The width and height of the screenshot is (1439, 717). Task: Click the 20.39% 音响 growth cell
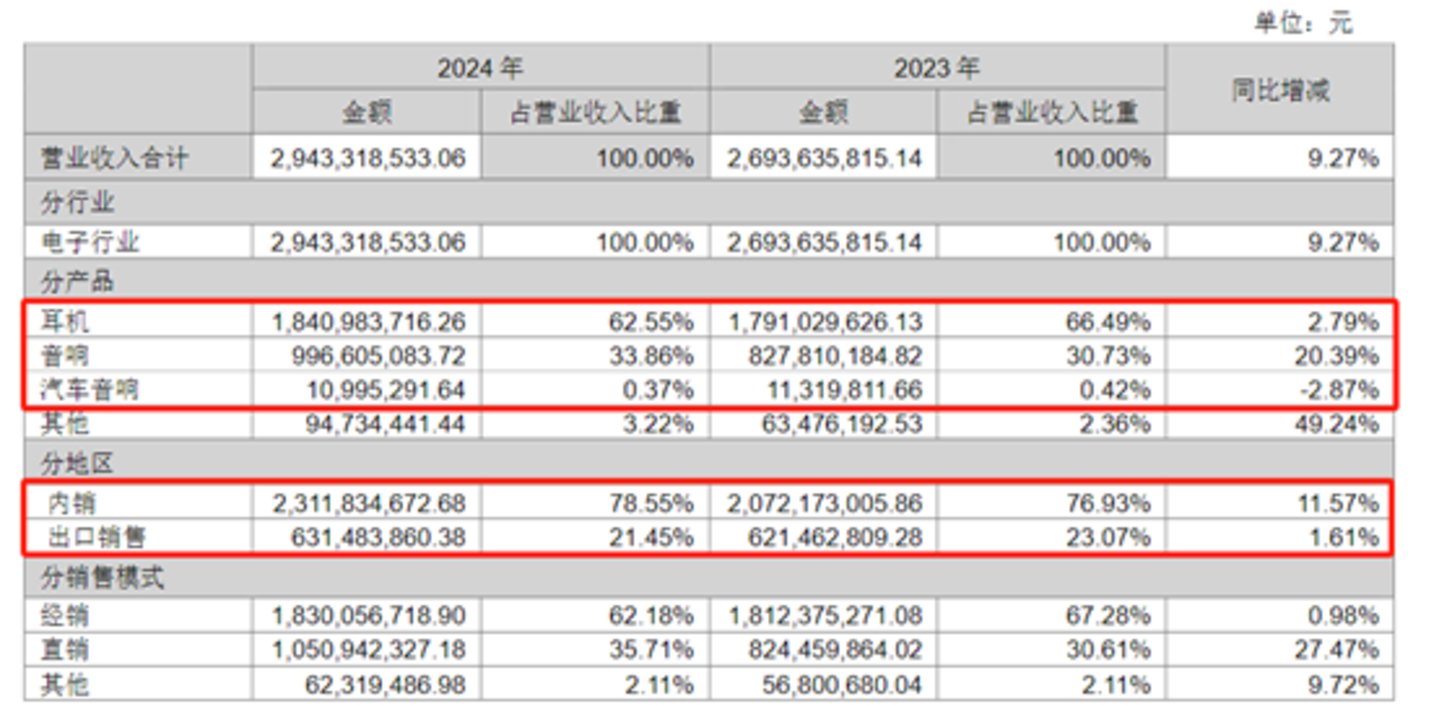pyautogui.click(x=1335, y=355)
